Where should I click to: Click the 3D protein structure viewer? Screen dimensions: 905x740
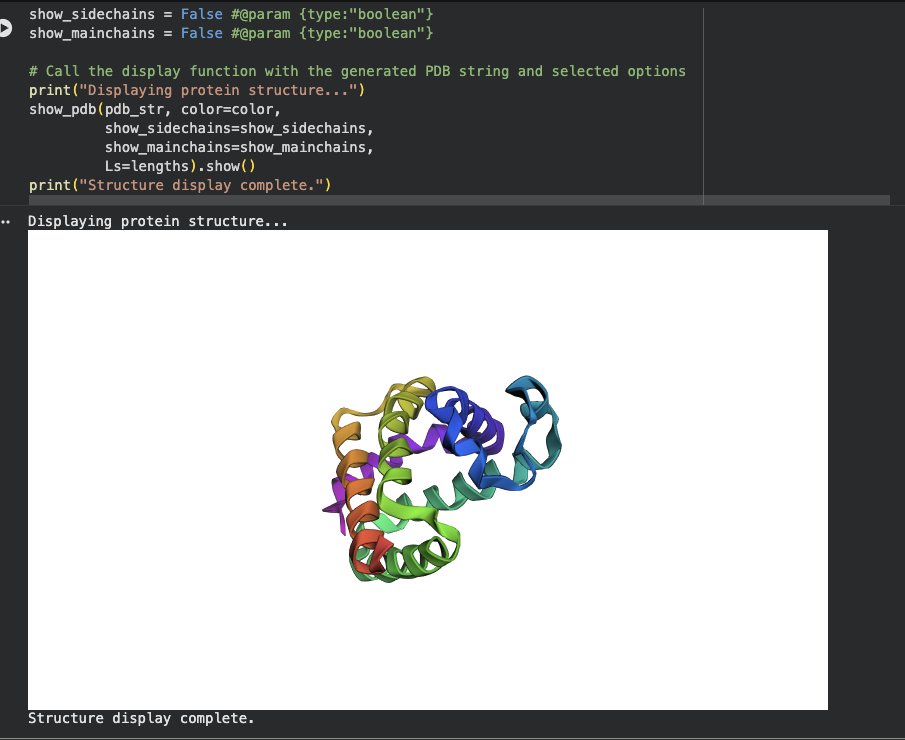click(428, 470)
